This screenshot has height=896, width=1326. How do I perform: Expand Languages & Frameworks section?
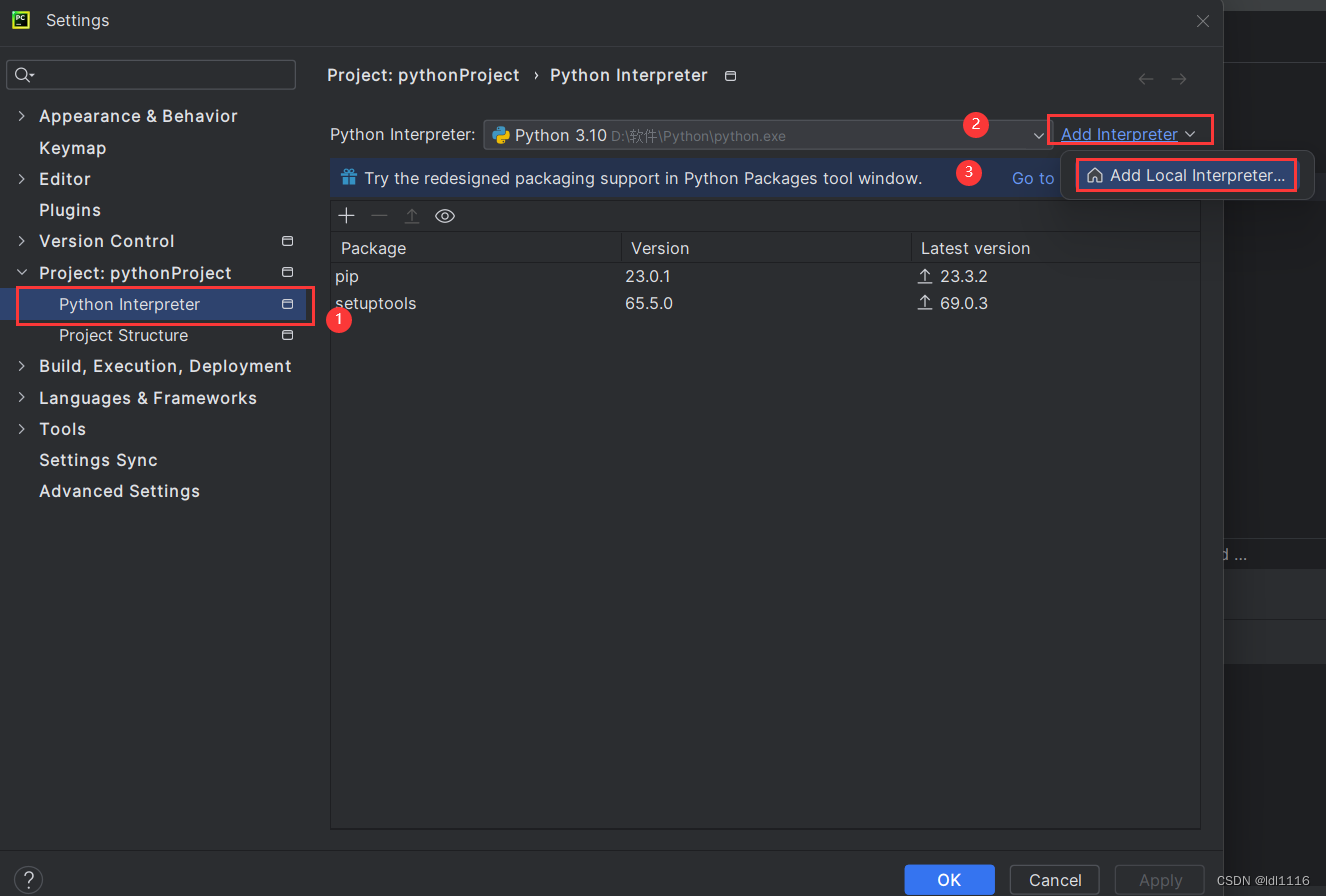tap(21, 398)
